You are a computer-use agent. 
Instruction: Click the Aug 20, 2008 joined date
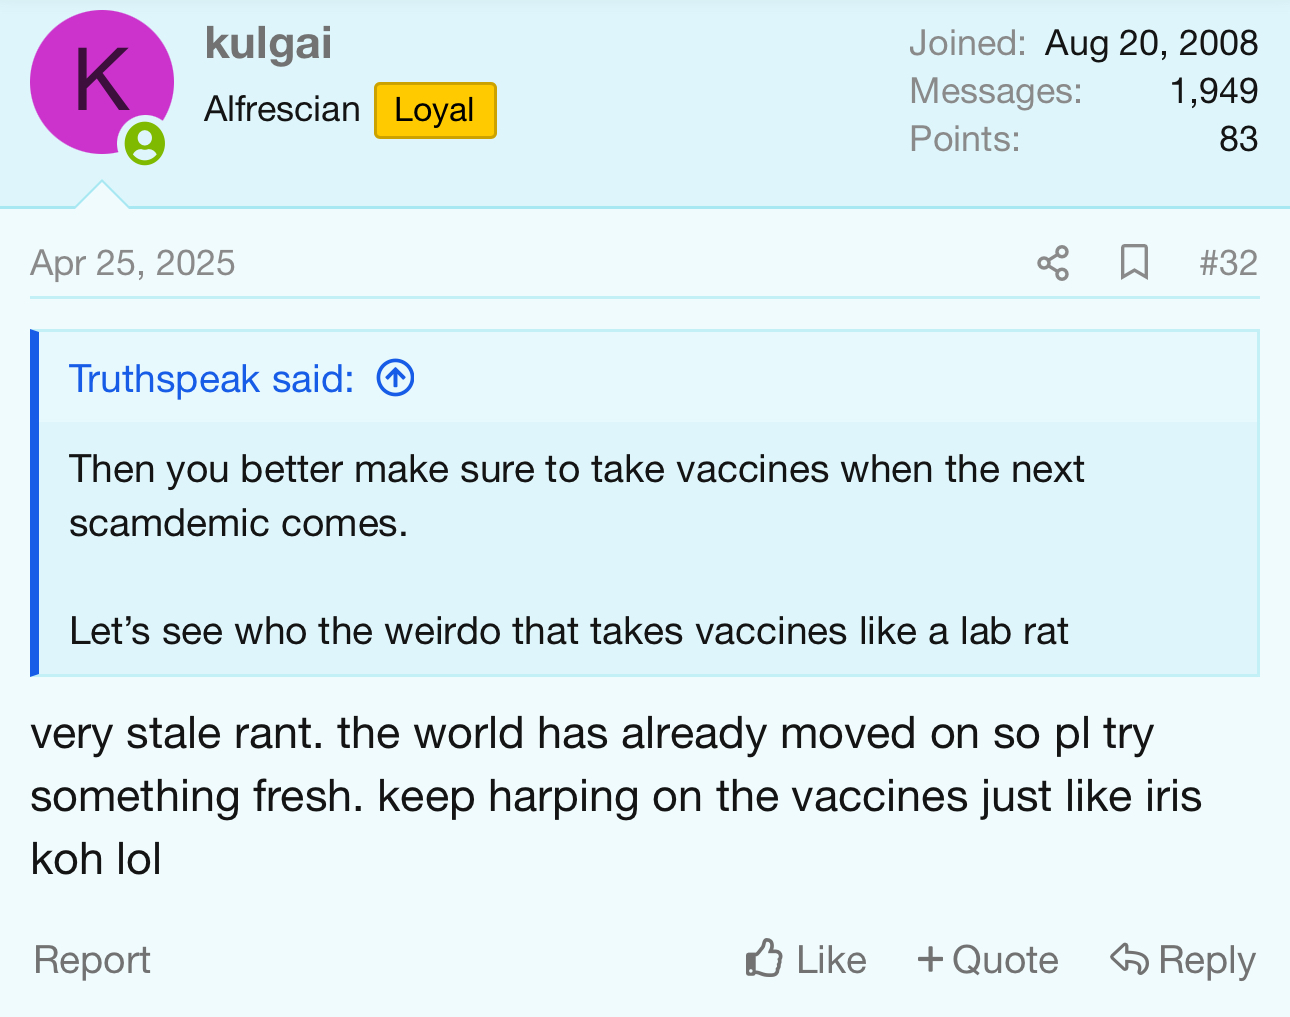(x=1151, y=43)
